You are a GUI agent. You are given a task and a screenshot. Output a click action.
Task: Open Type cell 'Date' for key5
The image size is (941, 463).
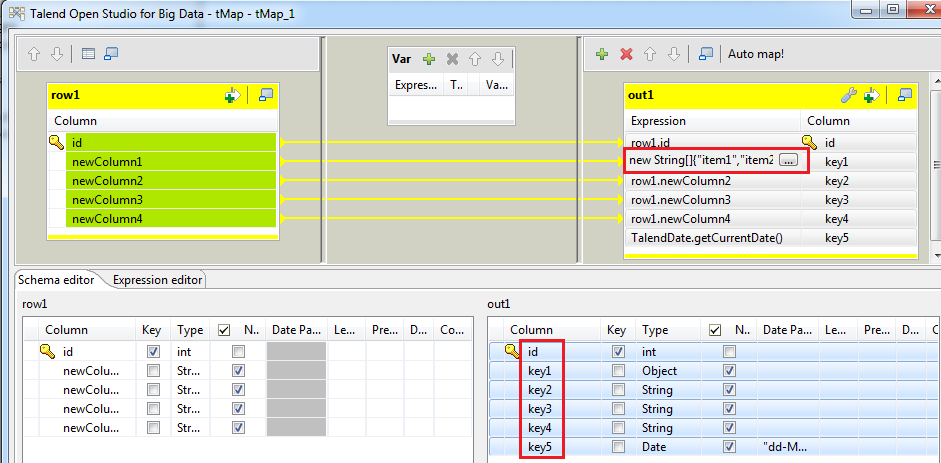pos(668,447)
